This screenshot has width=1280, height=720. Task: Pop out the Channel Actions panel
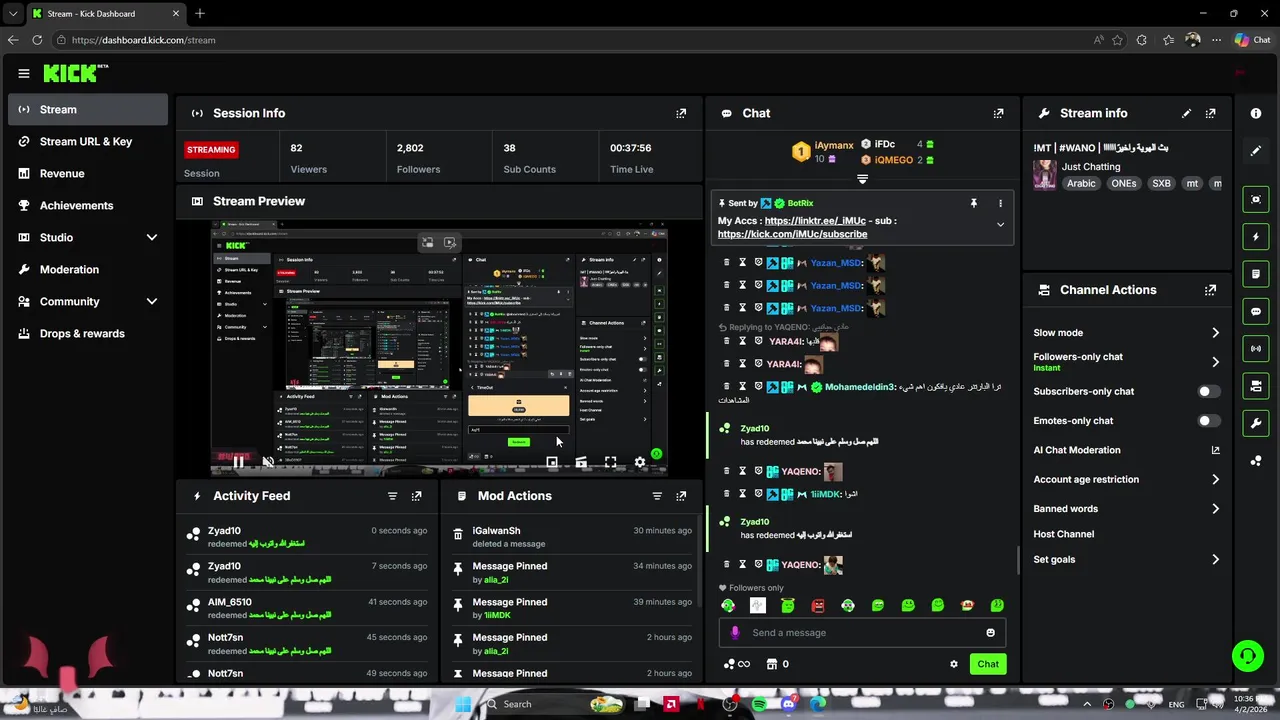(x=1211, y=290)
